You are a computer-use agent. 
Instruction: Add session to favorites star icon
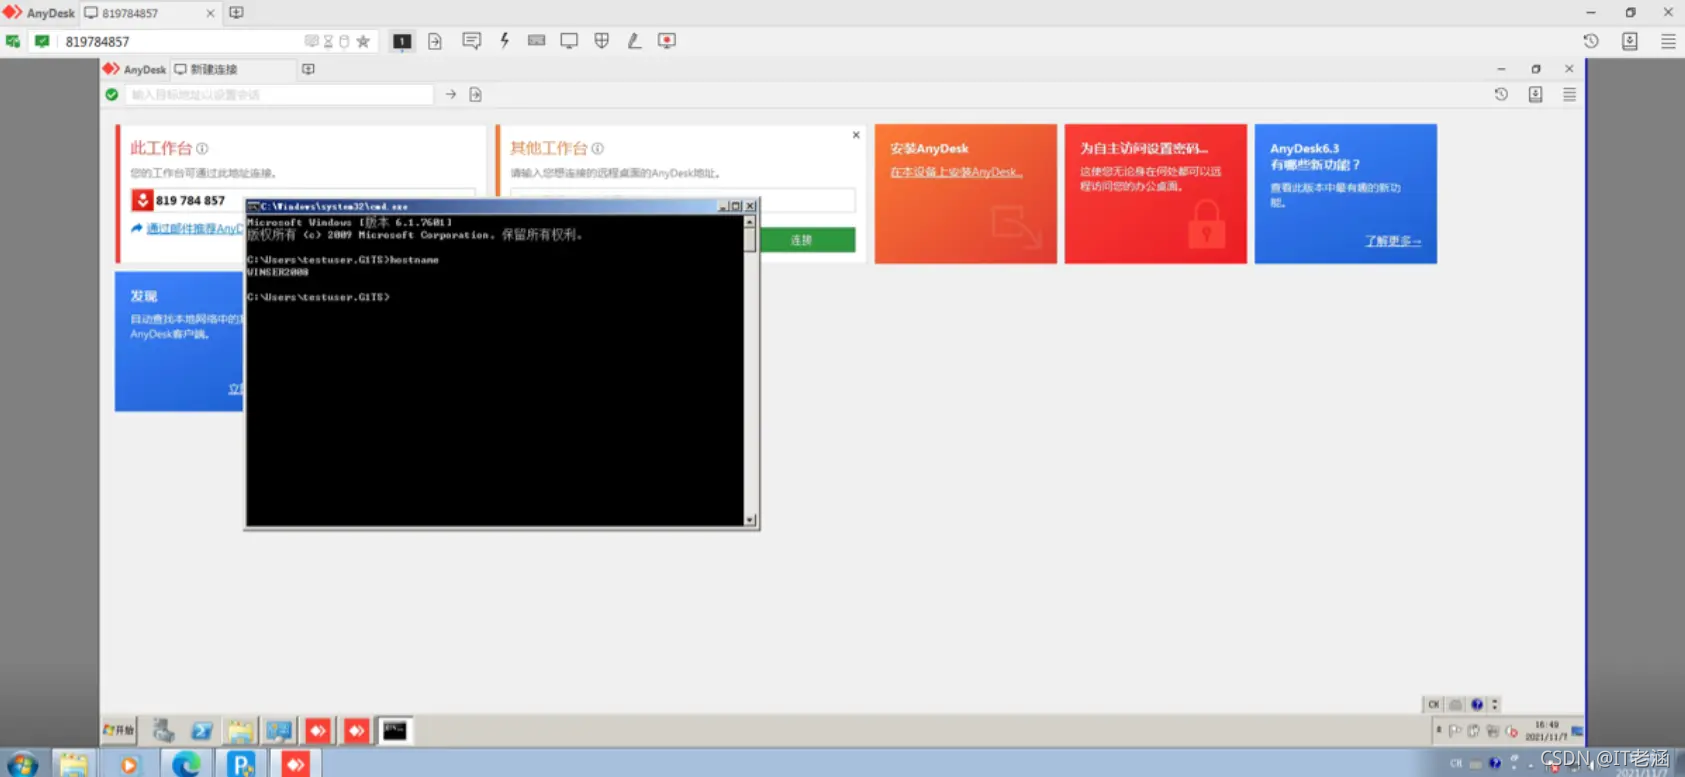coord(363,41)
